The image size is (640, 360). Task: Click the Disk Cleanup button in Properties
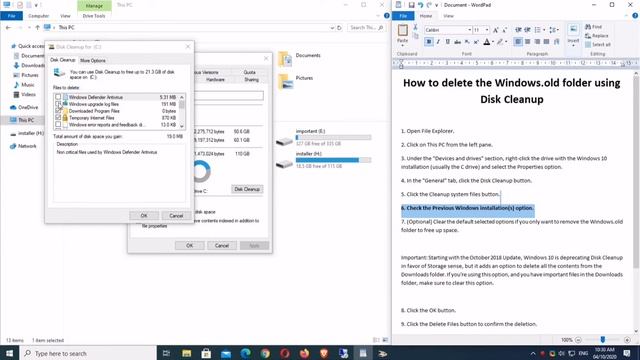[247, 189]
